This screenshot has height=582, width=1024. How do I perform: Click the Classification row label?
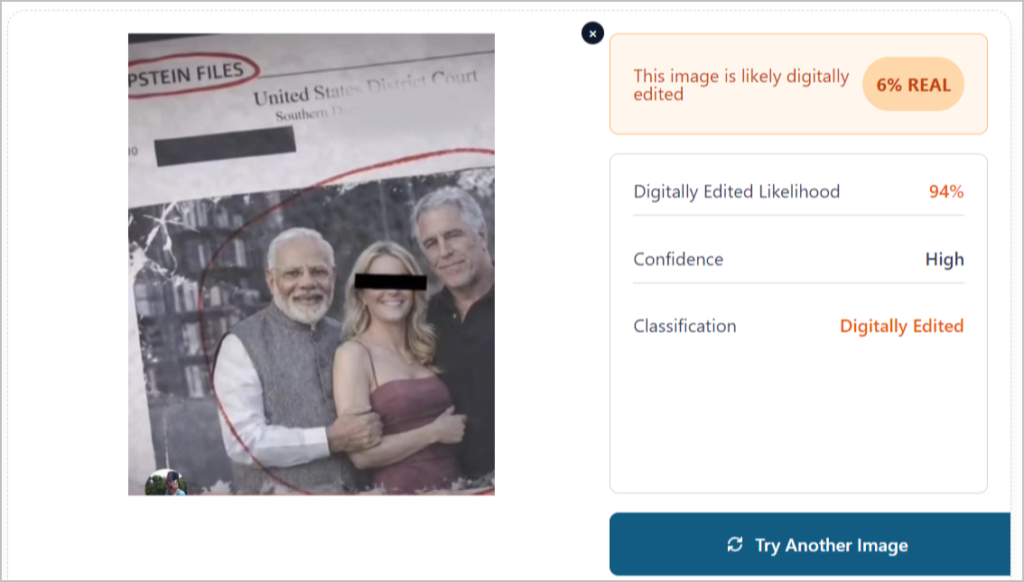[684, 326]
